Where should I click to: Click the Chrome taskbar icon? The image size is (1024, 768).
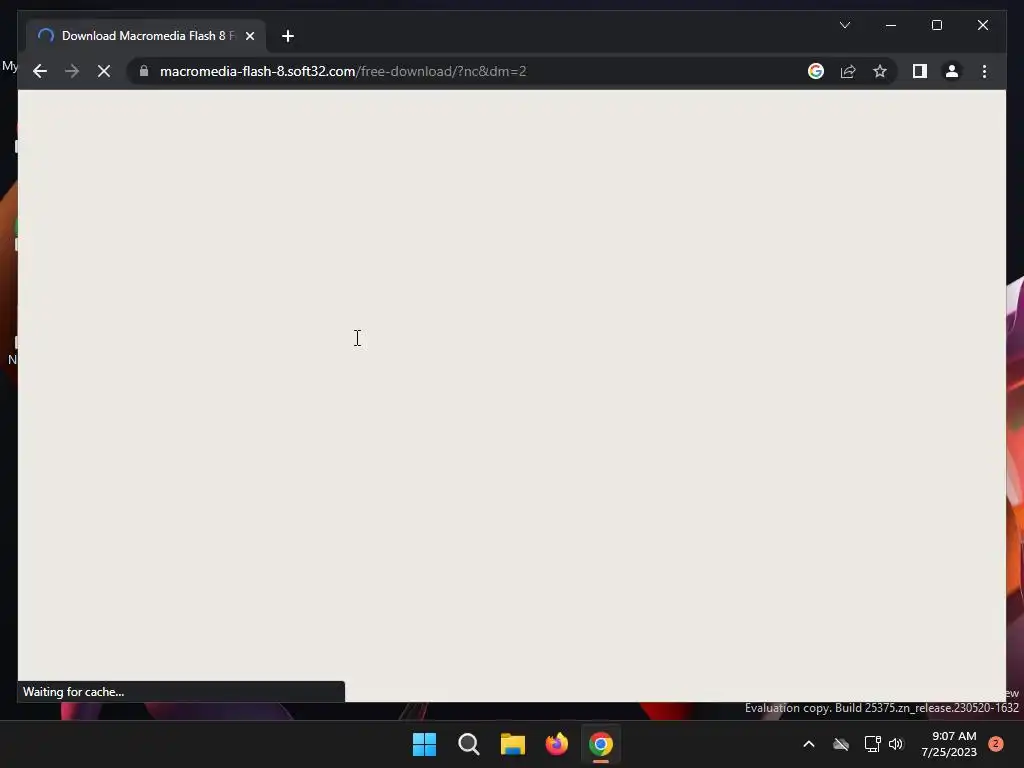point(601,744)
